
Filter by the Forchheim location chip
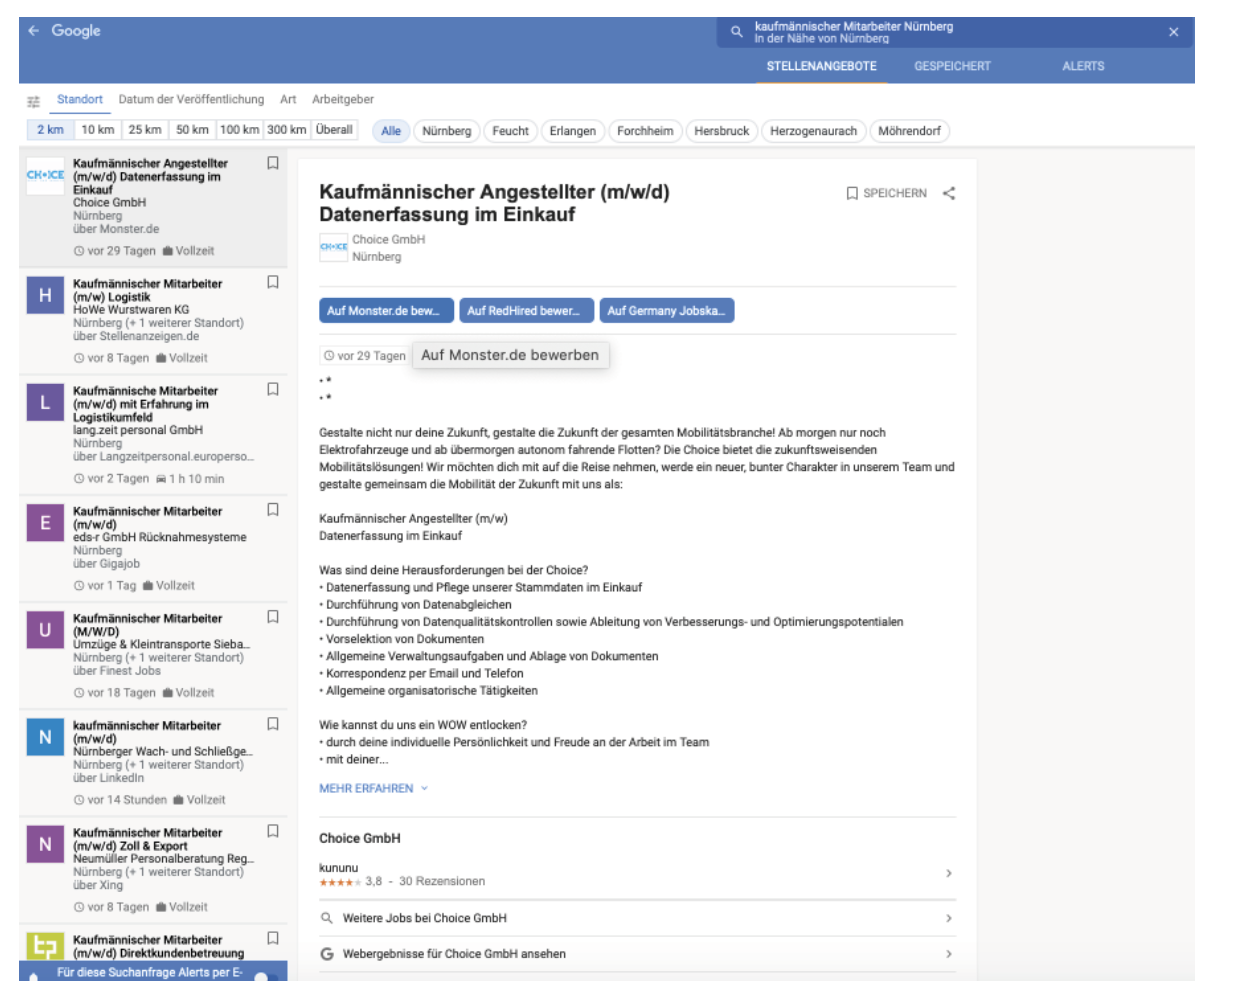tap(645, 131)
